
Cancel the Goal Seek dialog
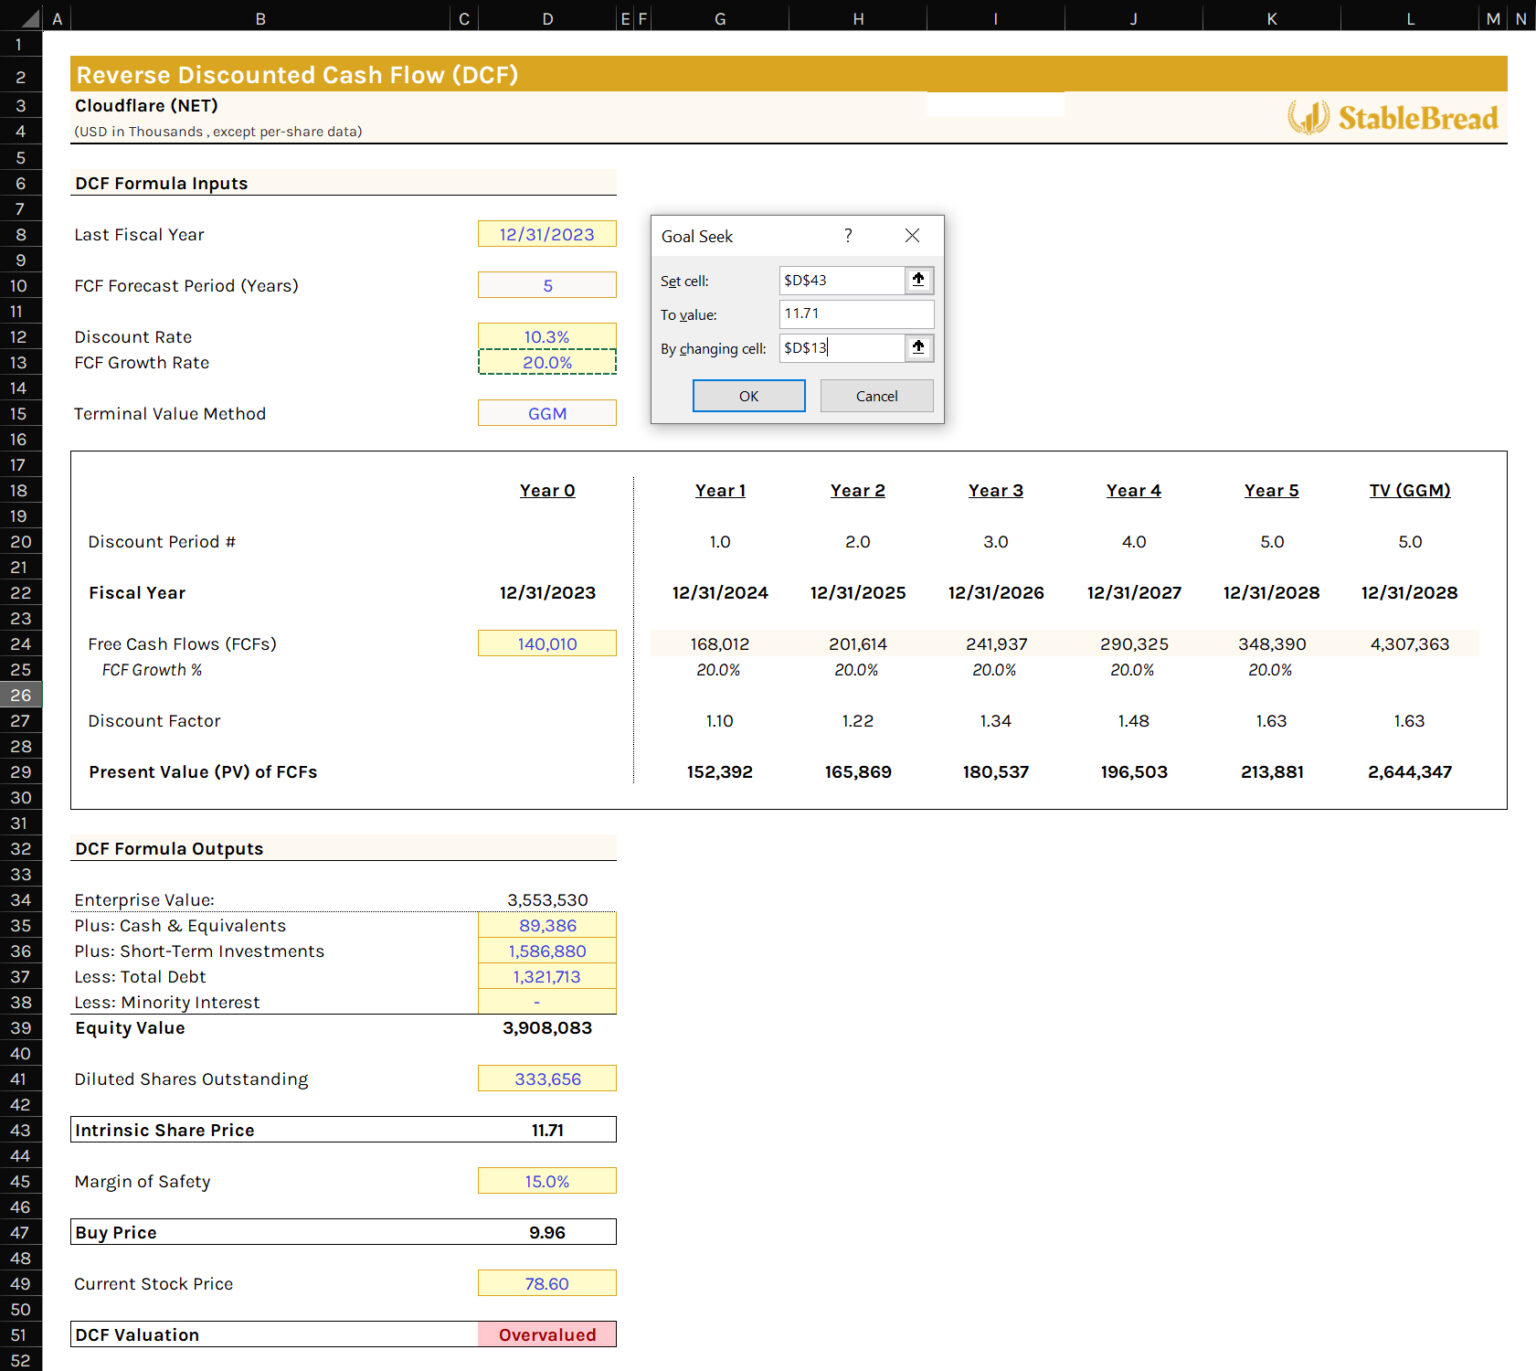876,395
